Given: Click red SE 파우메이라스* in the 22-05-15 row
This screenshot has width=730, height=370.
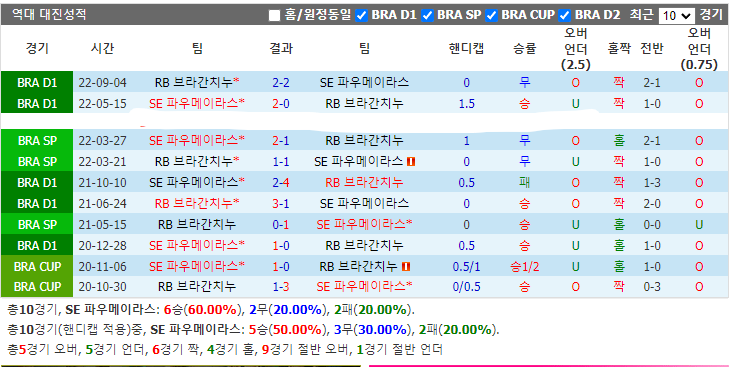Looking at the screenshot, I should pyautogui.click(x=197, y=103).
